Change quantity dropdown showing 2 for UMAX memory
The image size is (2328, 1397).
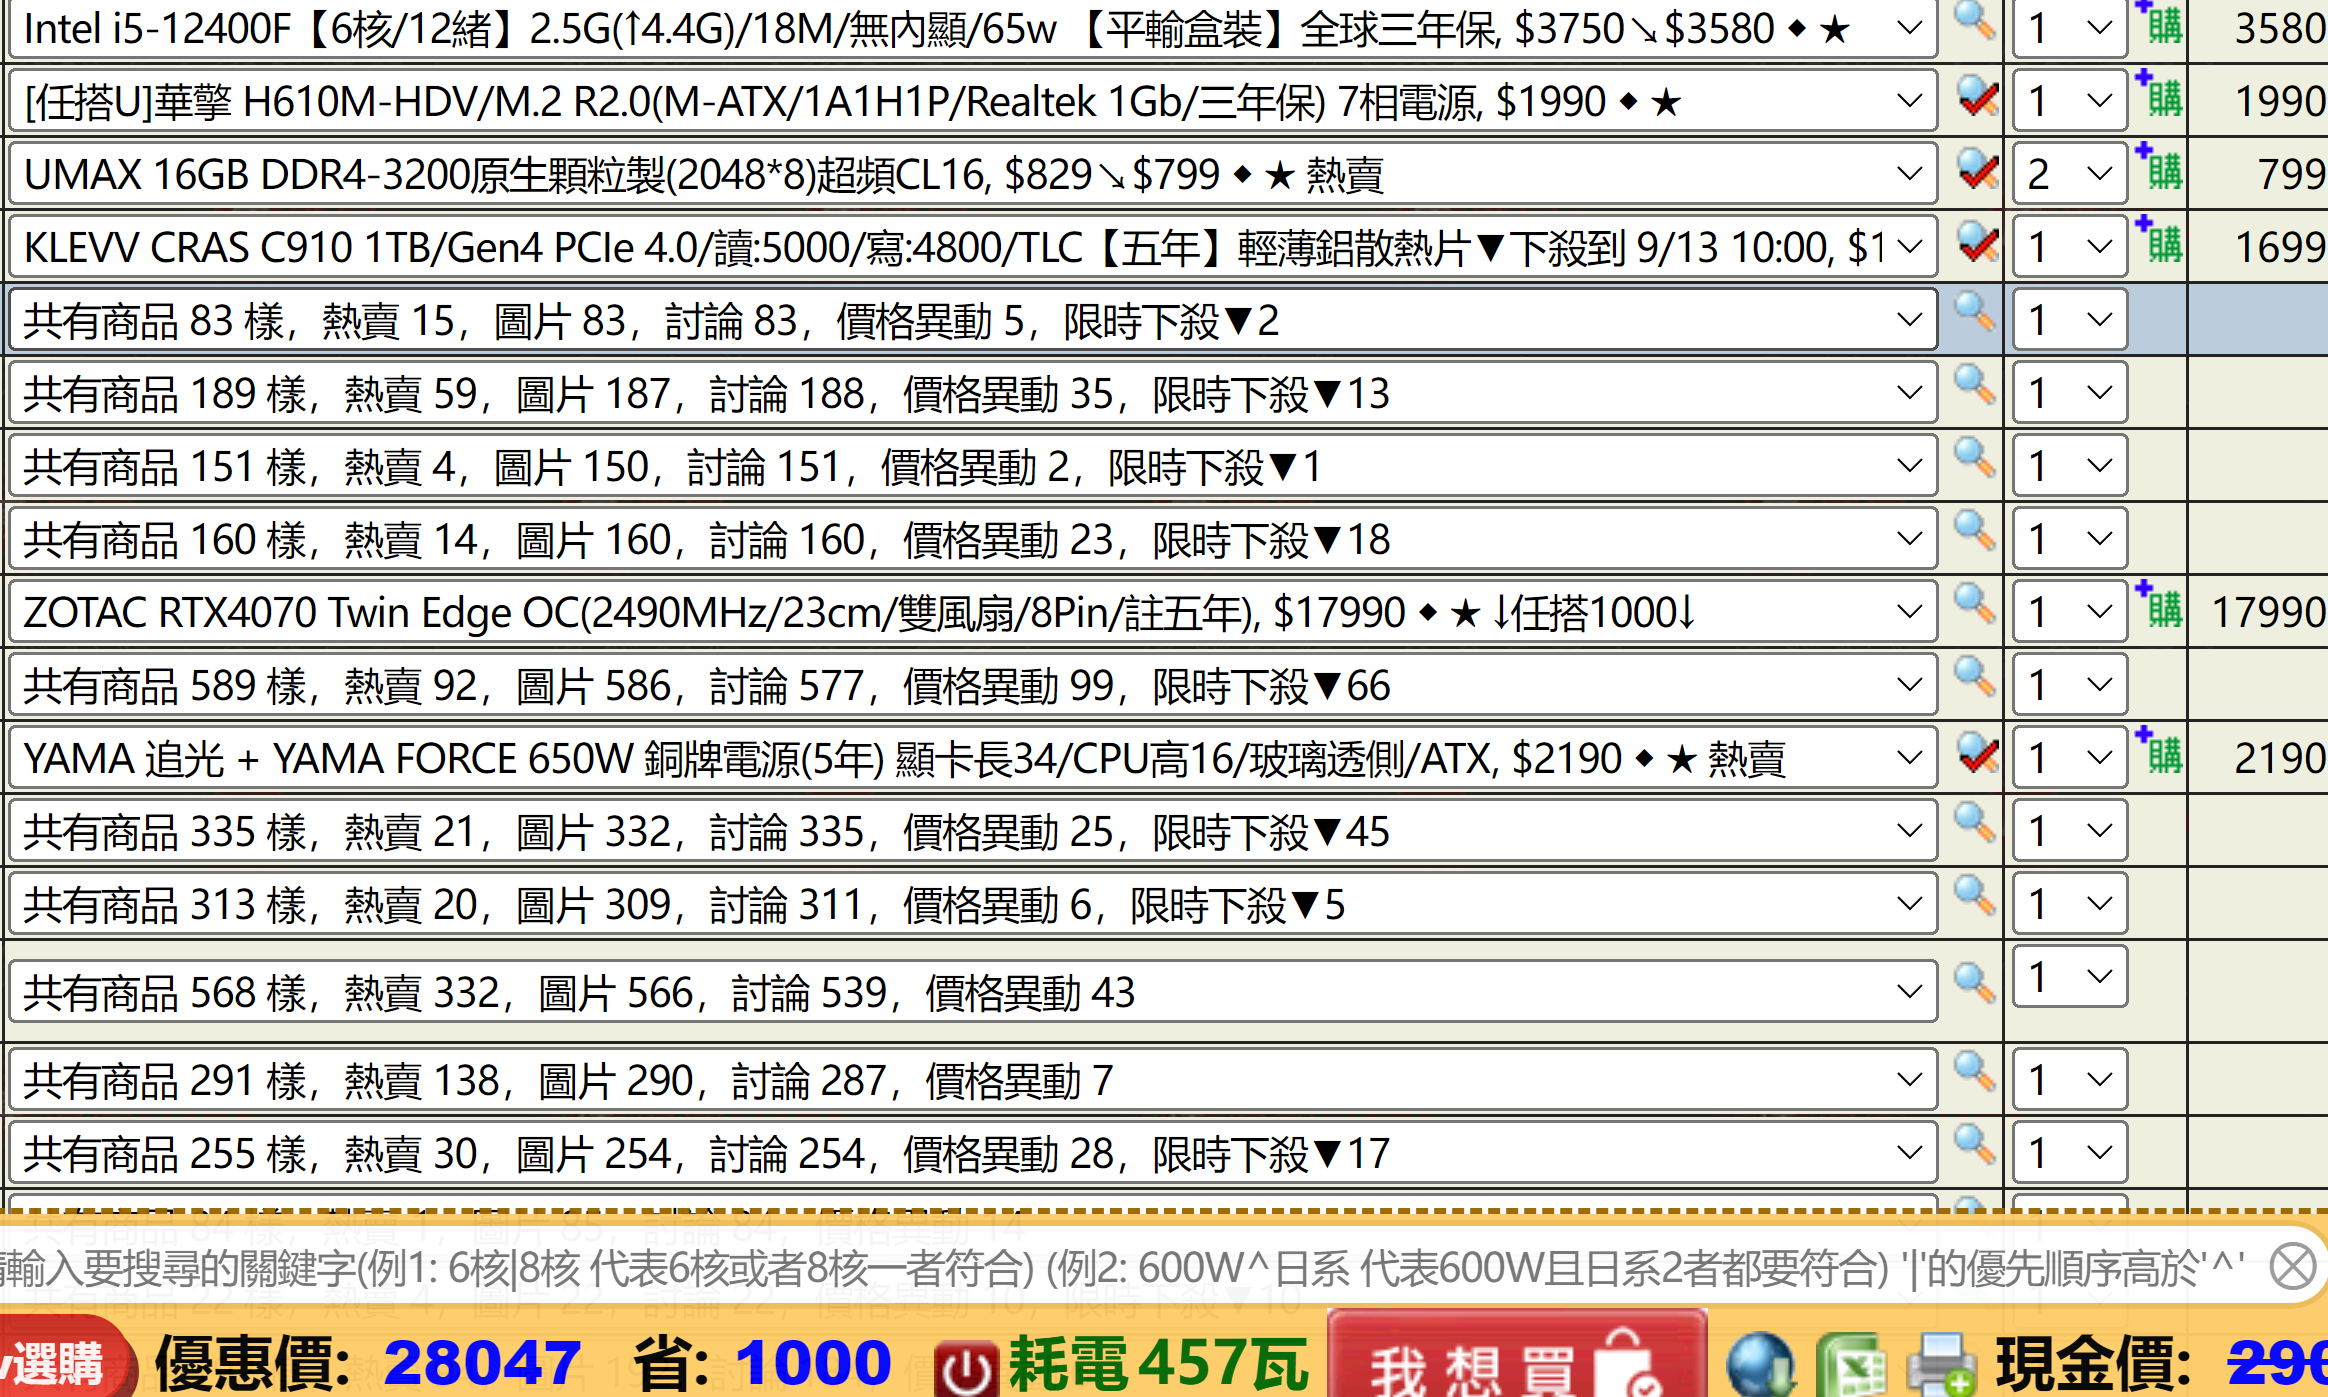pyautogui.click(x=2069, y=174)
